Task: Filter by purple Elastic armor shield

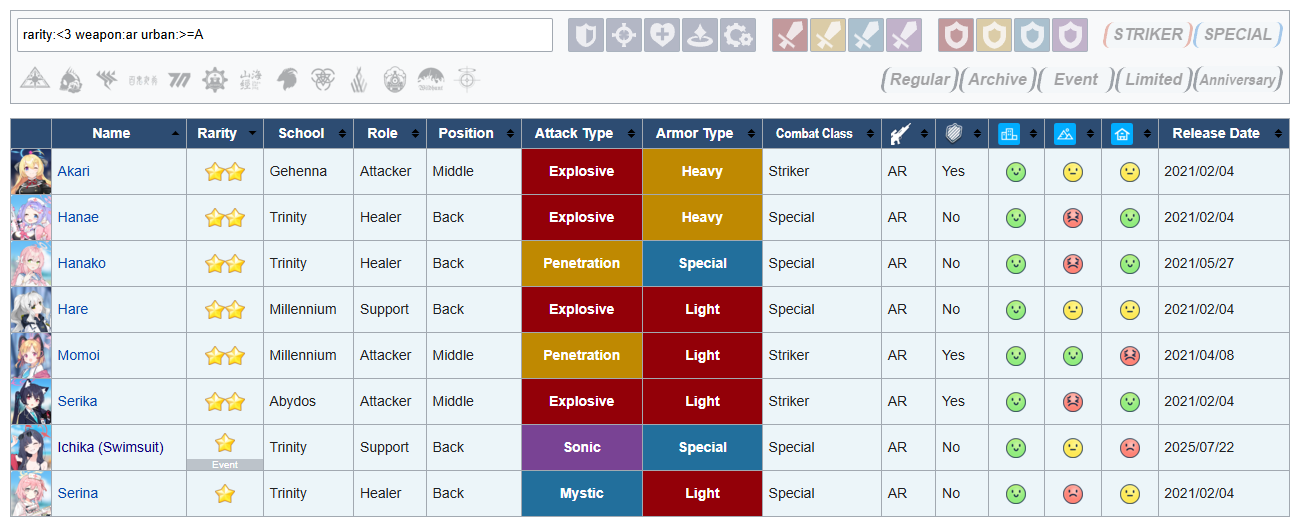Action: tap(1070, 35)
